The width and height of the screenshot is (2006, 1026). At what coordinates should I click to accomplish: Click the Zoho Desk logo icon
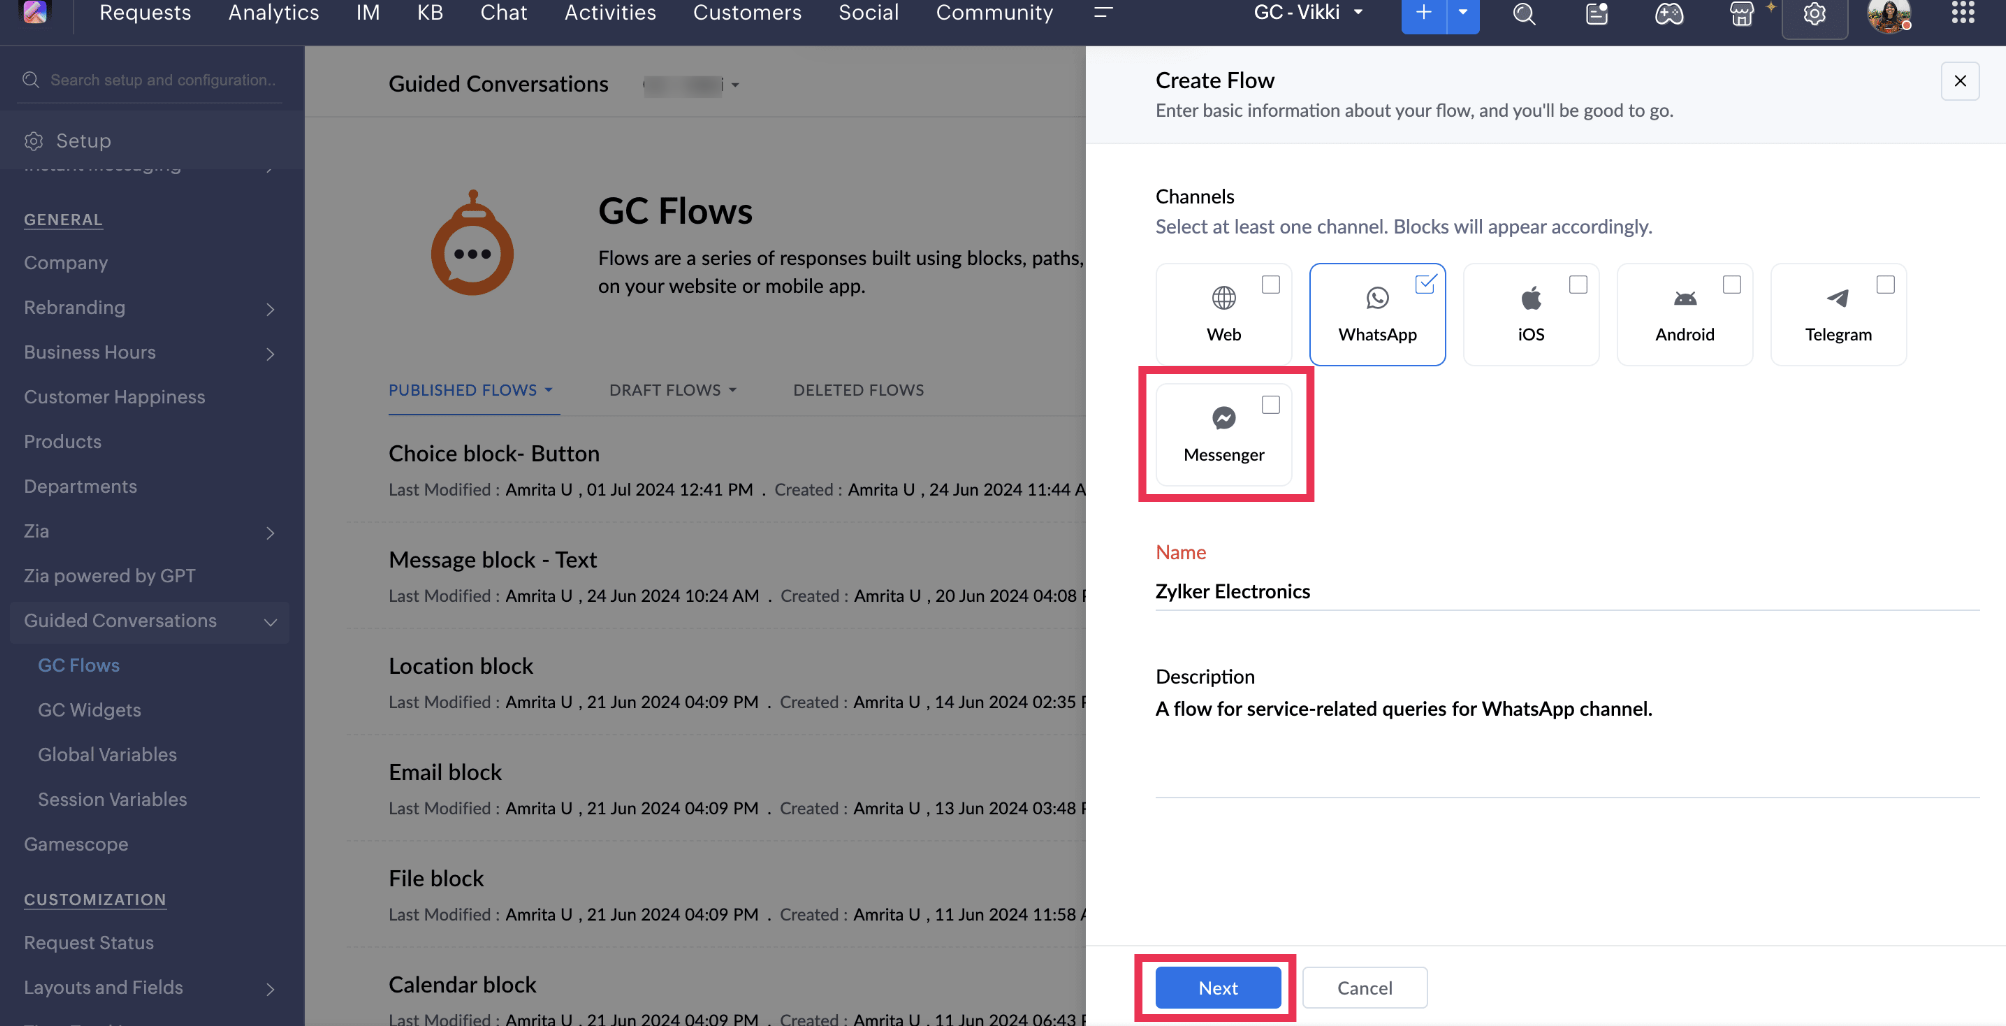tap(35, 12)
